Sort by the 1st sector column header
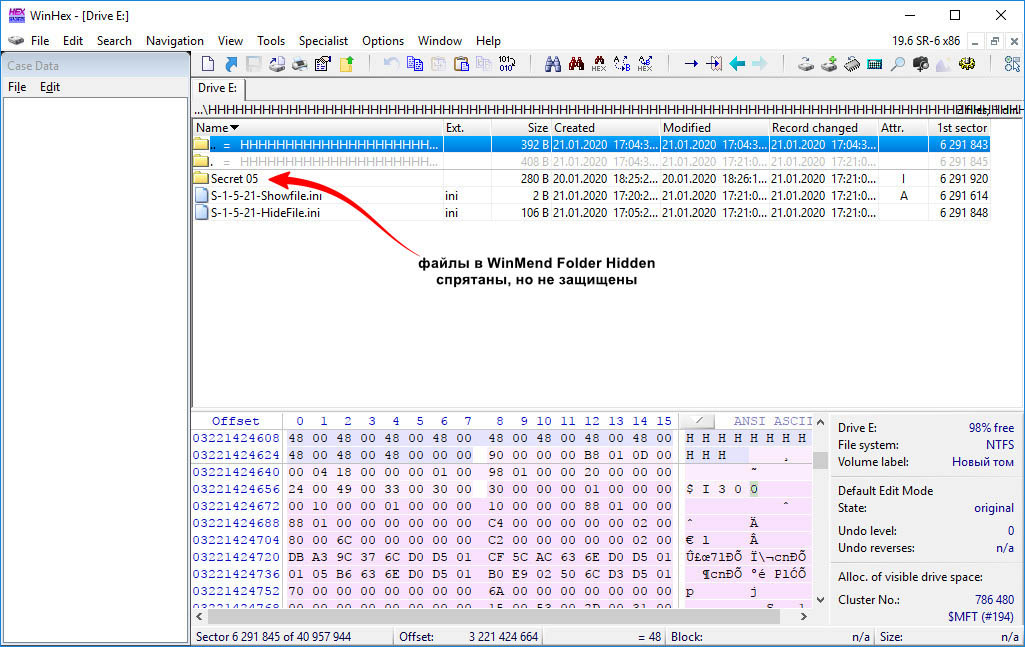 [x=959, y=127]
